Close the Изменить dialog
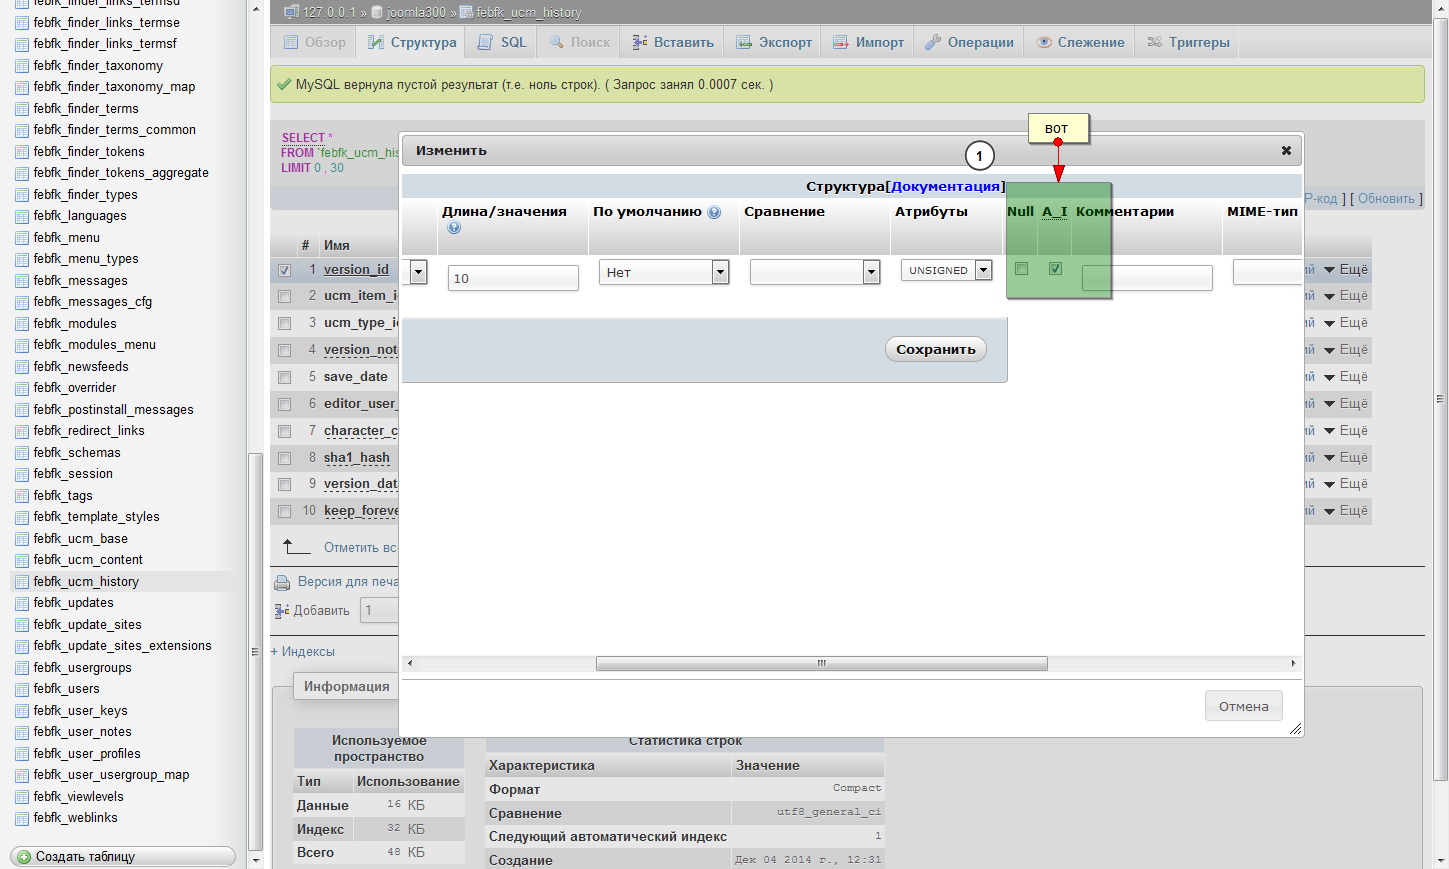Image resolution: width=1449 pixels, height=869 pixels. [x=1286, y=151]
